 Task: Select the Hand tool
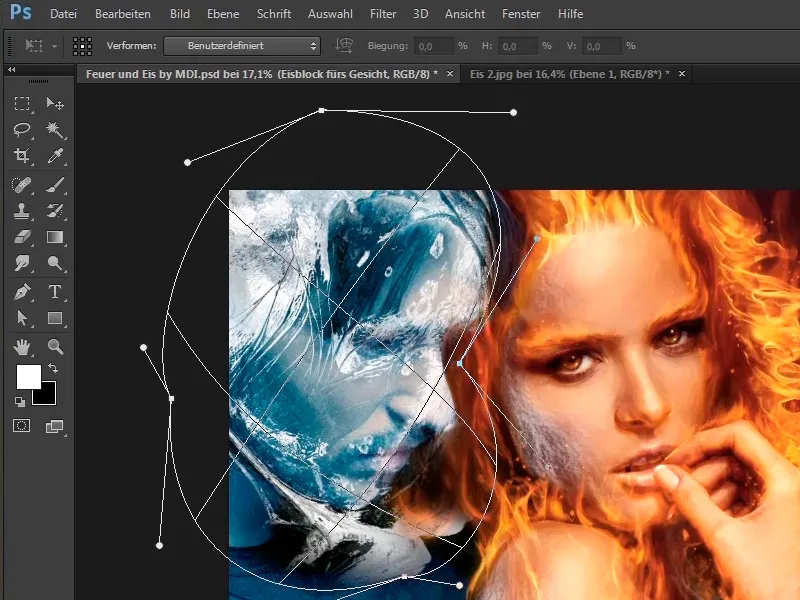[22, 347]
